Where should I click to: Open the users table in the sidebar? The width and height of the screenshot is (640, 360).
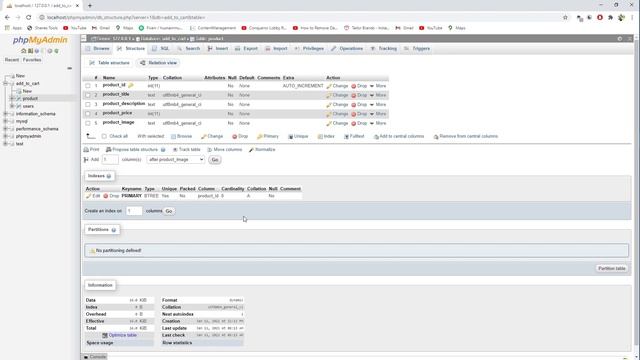(x=28, y=106)
